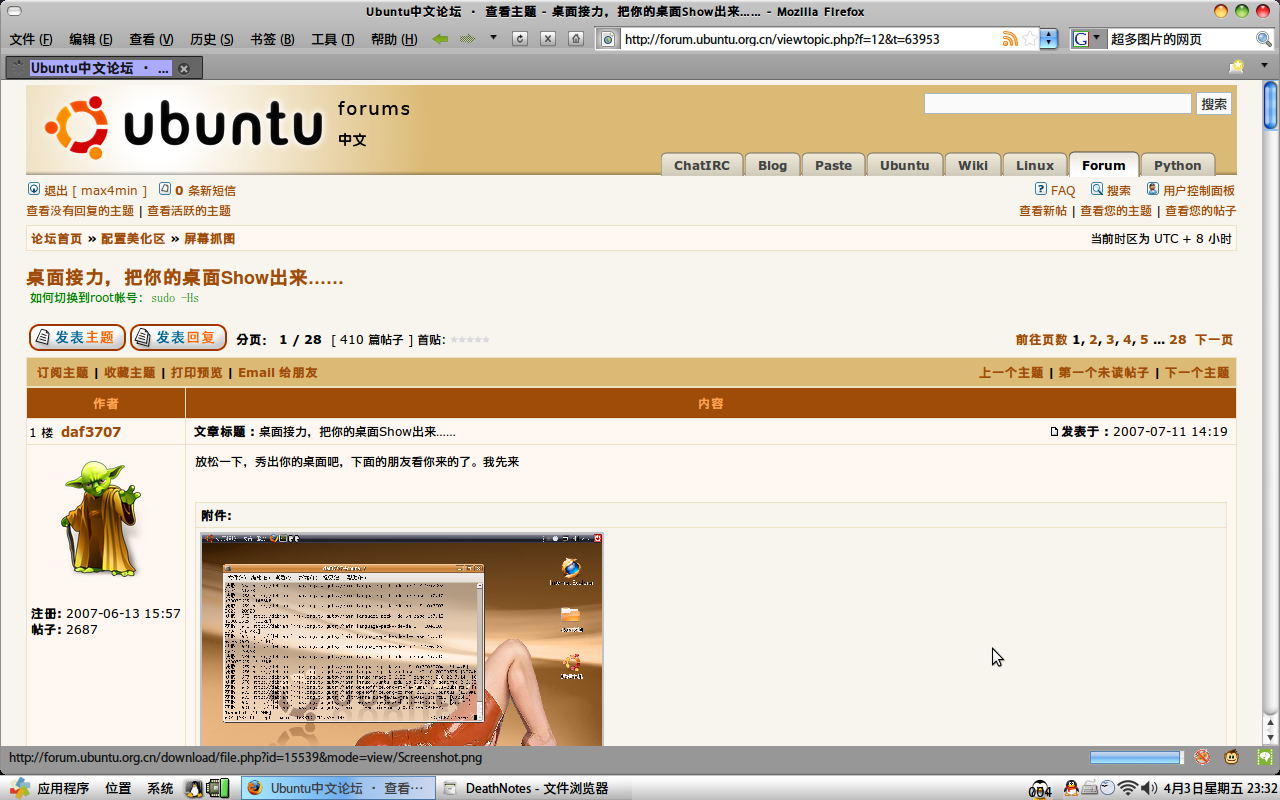Click 收藏主题 bookmark topic link

pos(130,372)
